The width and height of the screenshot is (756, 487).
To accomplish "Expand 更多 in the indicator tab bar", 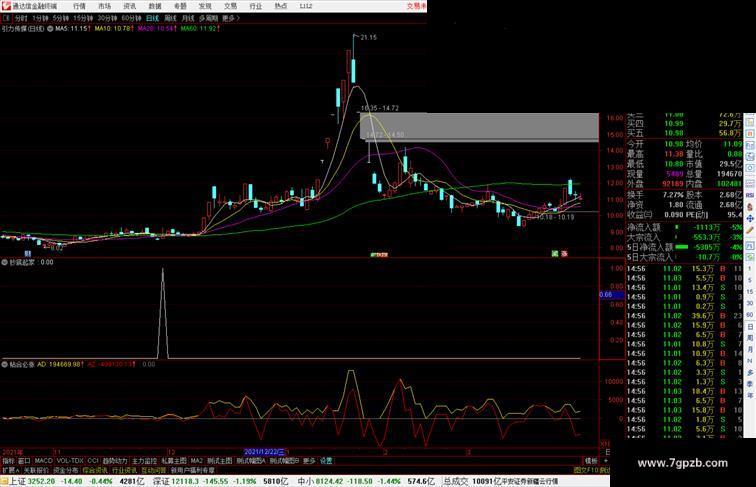I will click(309, 461).
